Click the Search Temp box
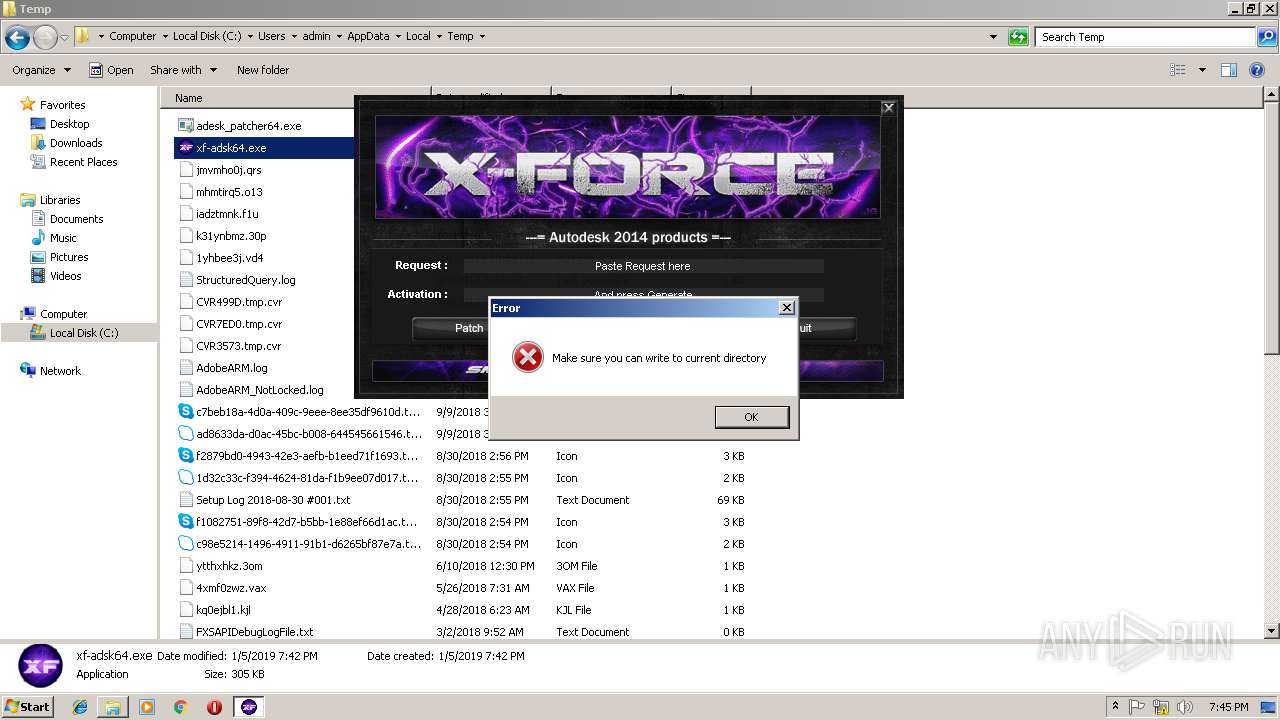The height and width of the screenshot is (720, 1280). coord(1145,37)
